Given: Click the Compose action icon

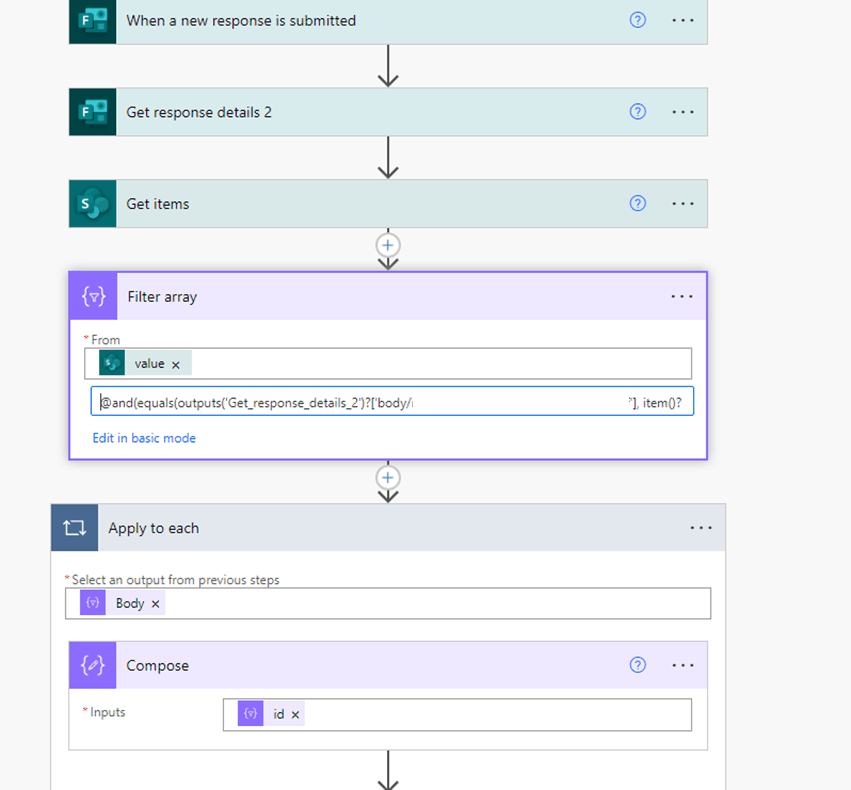Looking at the screenshot, I should pyautogui.click(x=92, y=665).
